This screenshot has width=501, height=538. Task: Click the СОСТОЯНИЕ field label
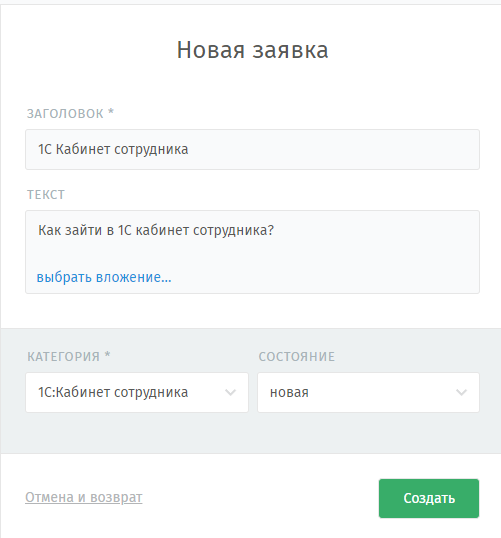(x=296, y=356)
